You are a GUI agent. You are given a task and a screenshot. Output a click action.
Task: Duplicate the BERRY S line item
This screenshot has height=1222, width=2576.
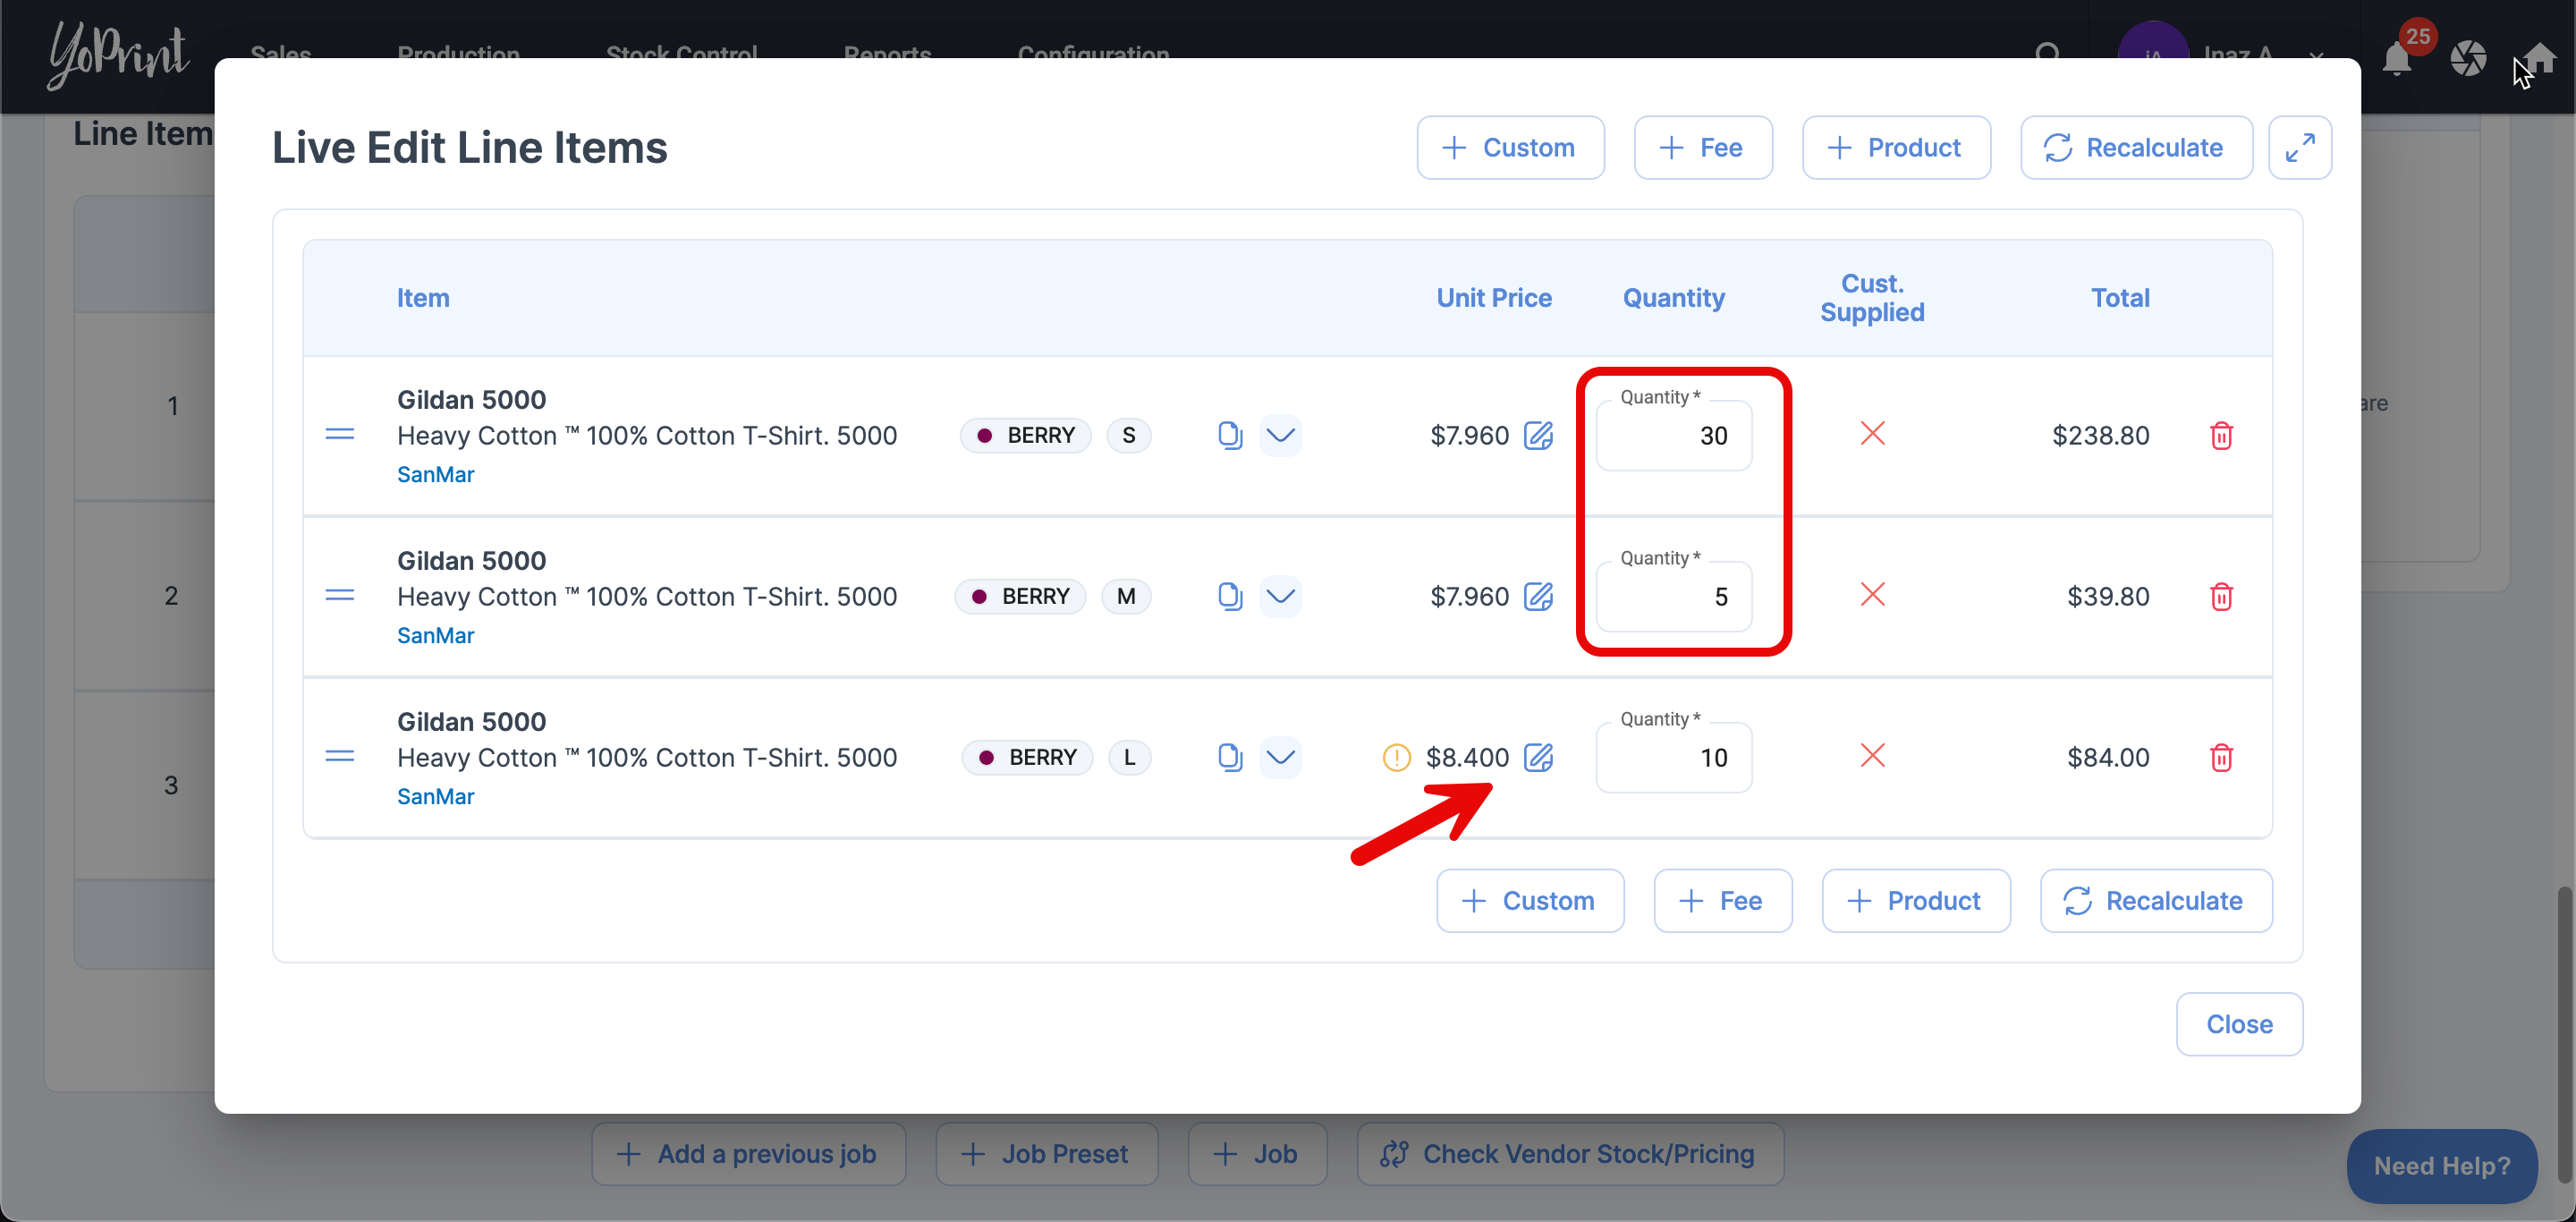(x=1230, y=435)
